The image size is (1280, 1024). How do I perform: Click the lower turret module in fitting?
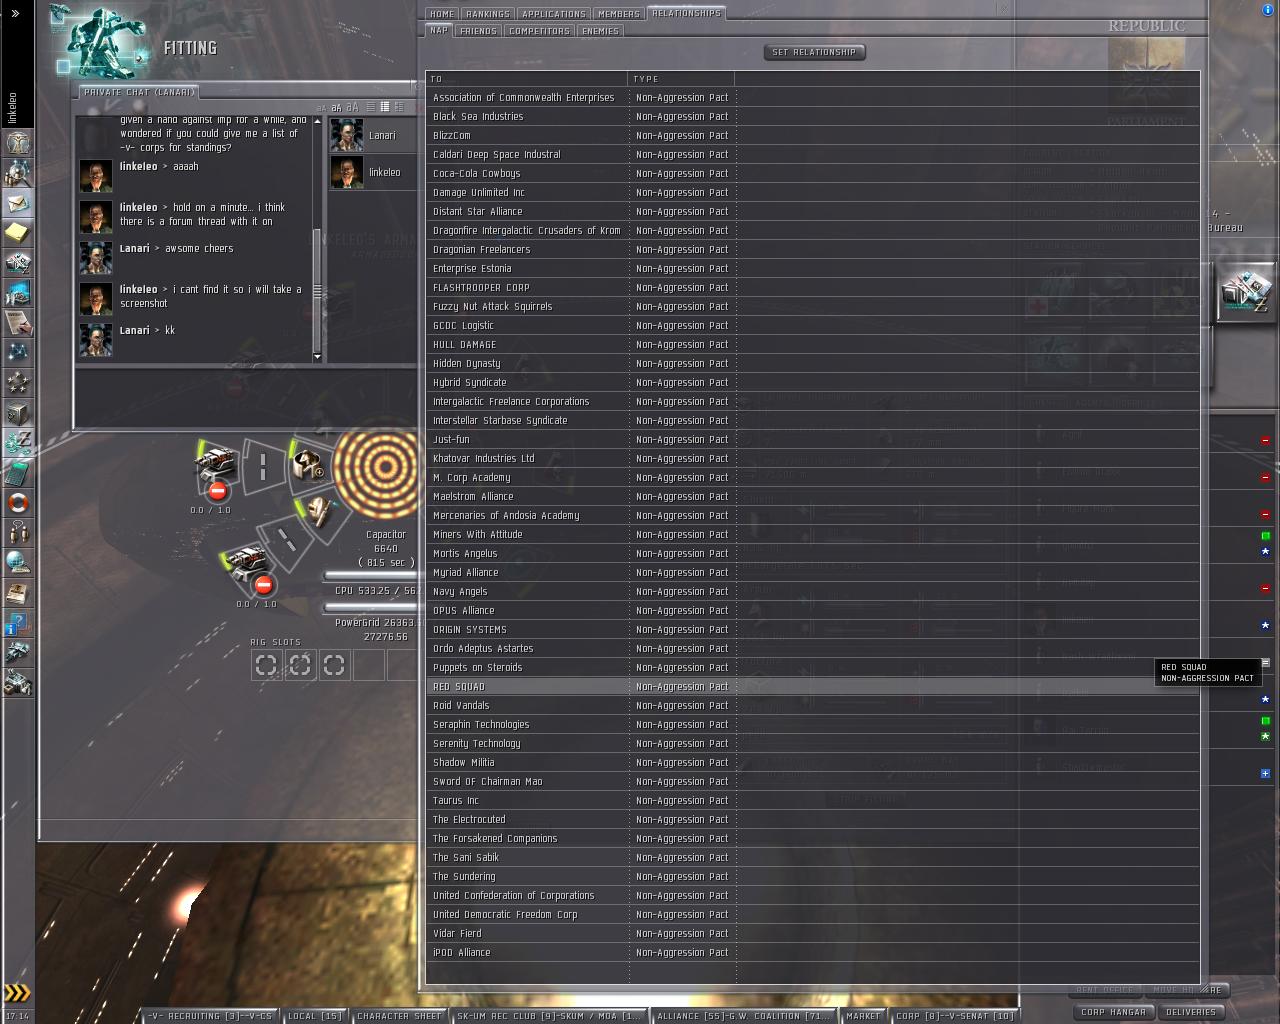244,560
